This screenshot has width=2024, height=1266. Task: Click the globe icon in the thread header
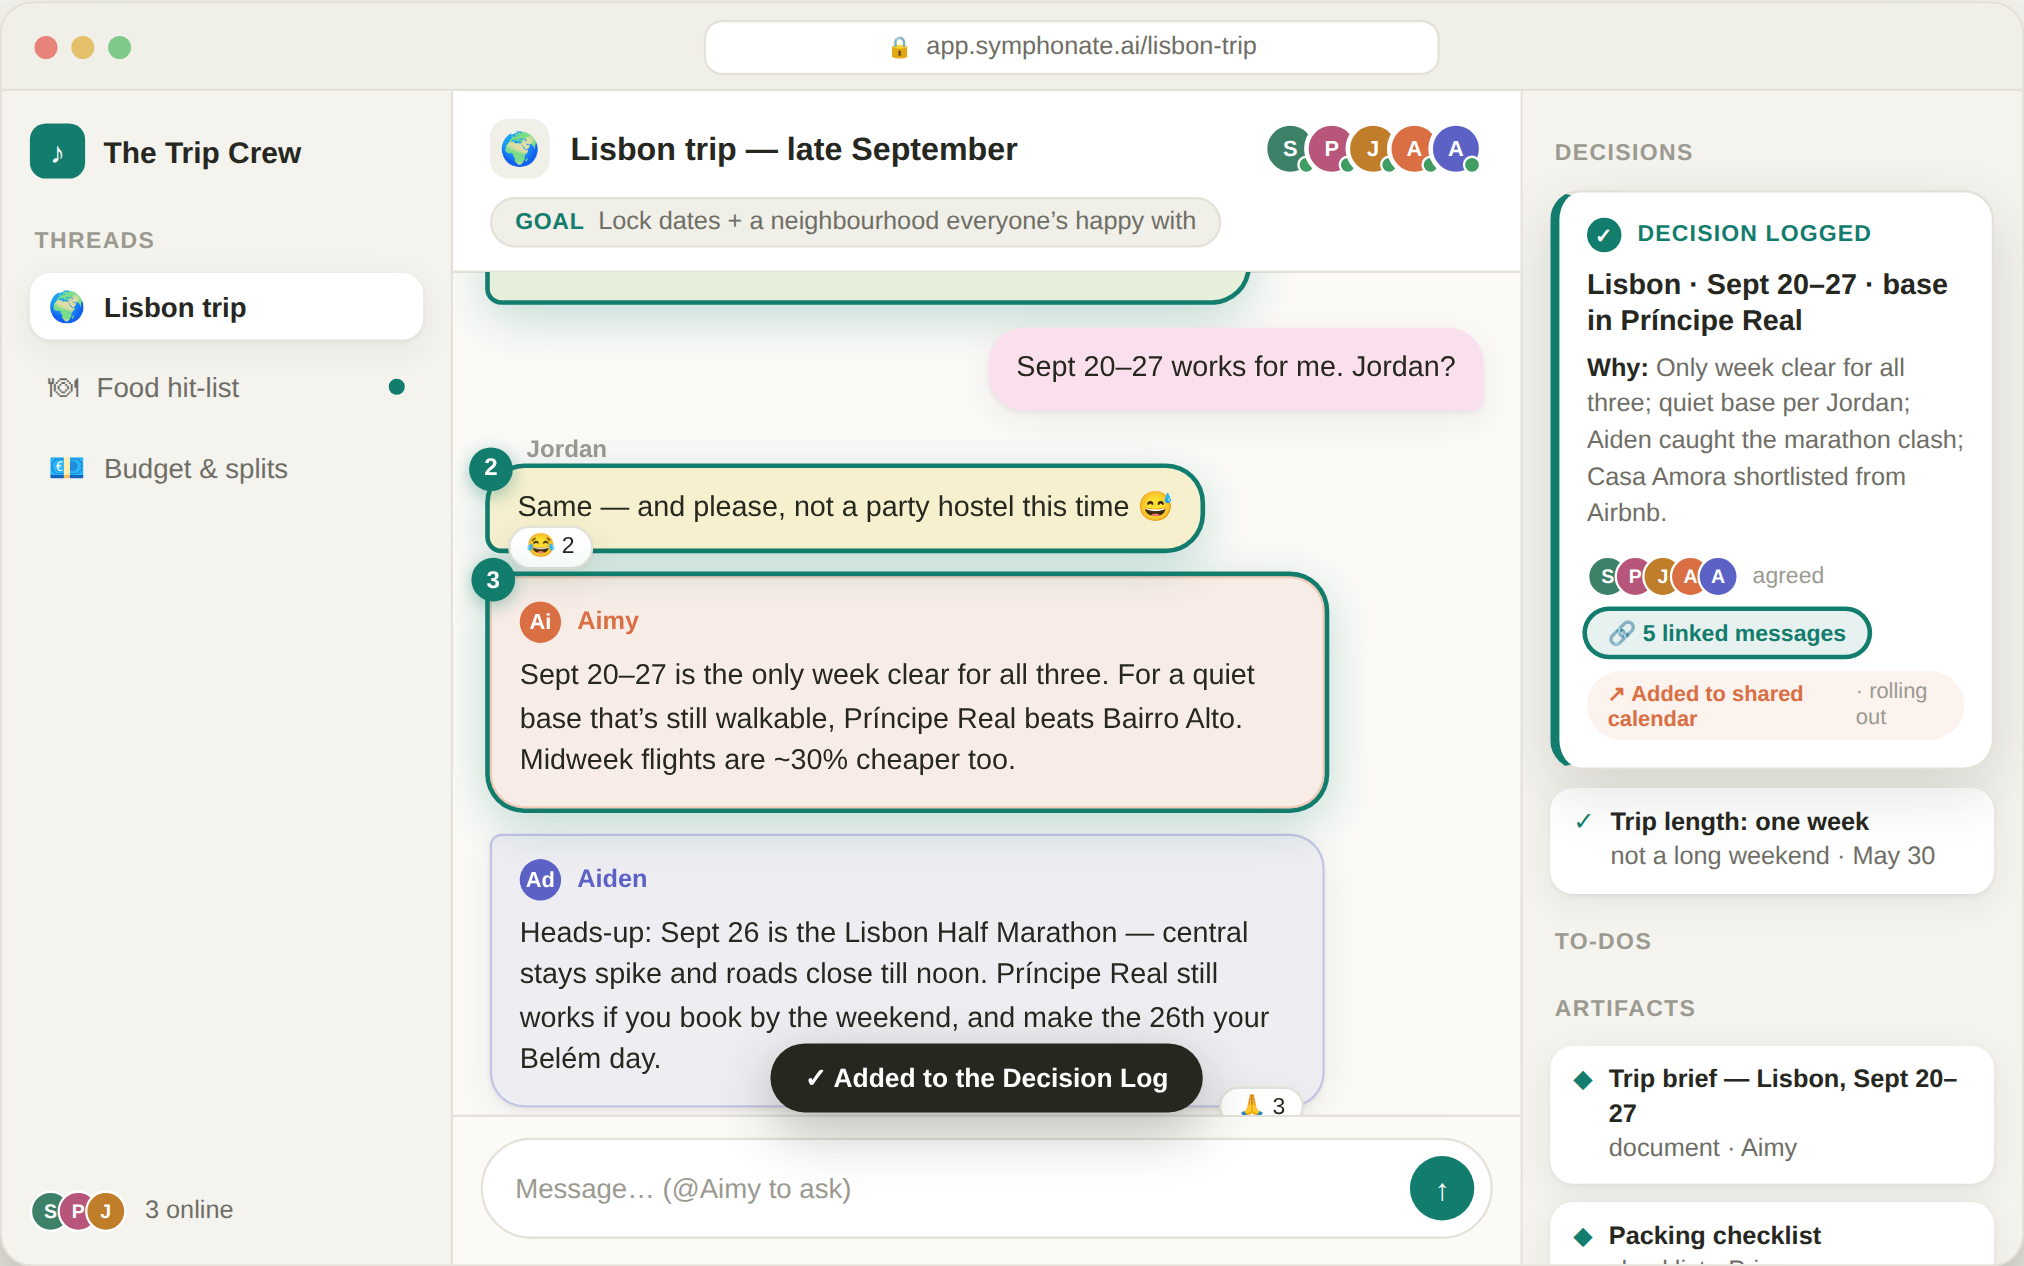click(x=520, y=149)
